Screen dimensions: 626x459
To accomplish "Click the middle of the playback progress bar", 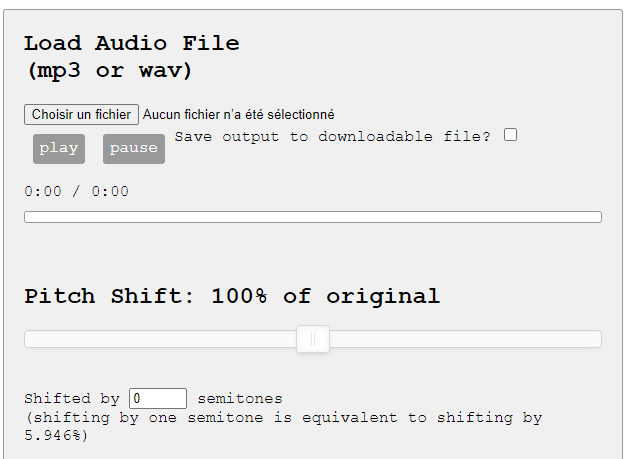I will point(313,217).
